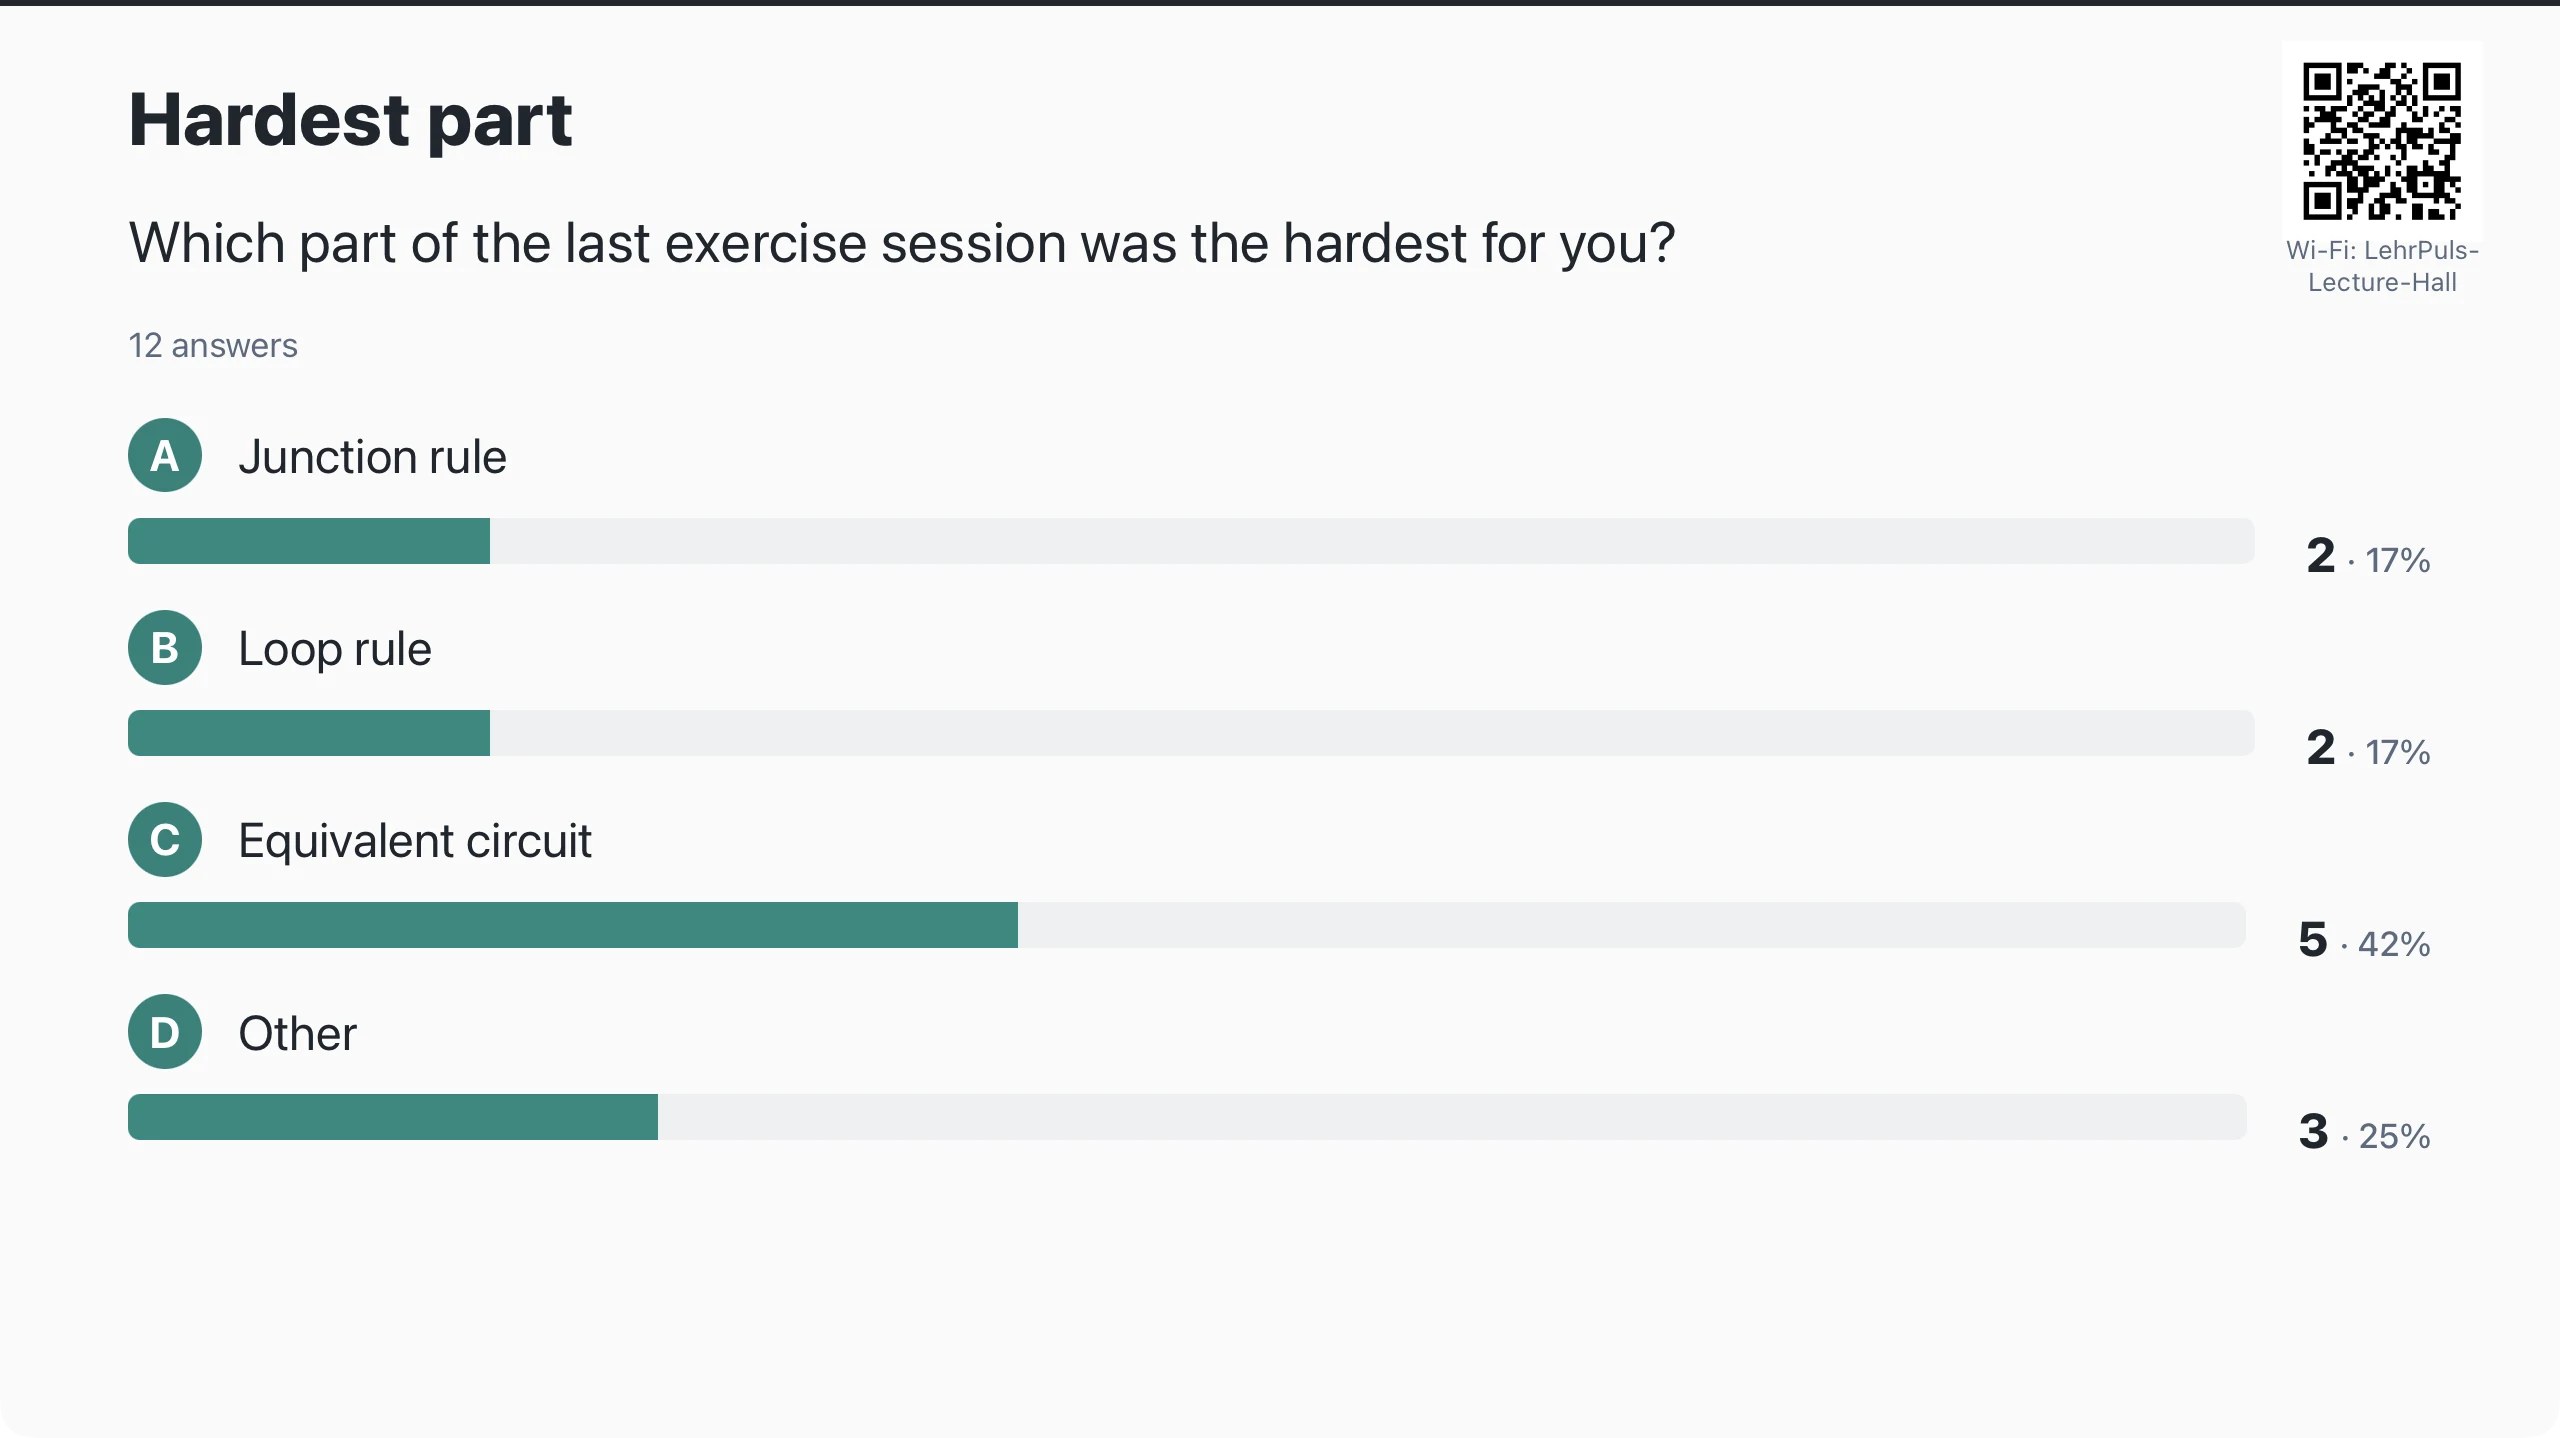Click the 5 · 42% result count
Viewport: 2560px width, 1438px height.
coord(2364,941)
